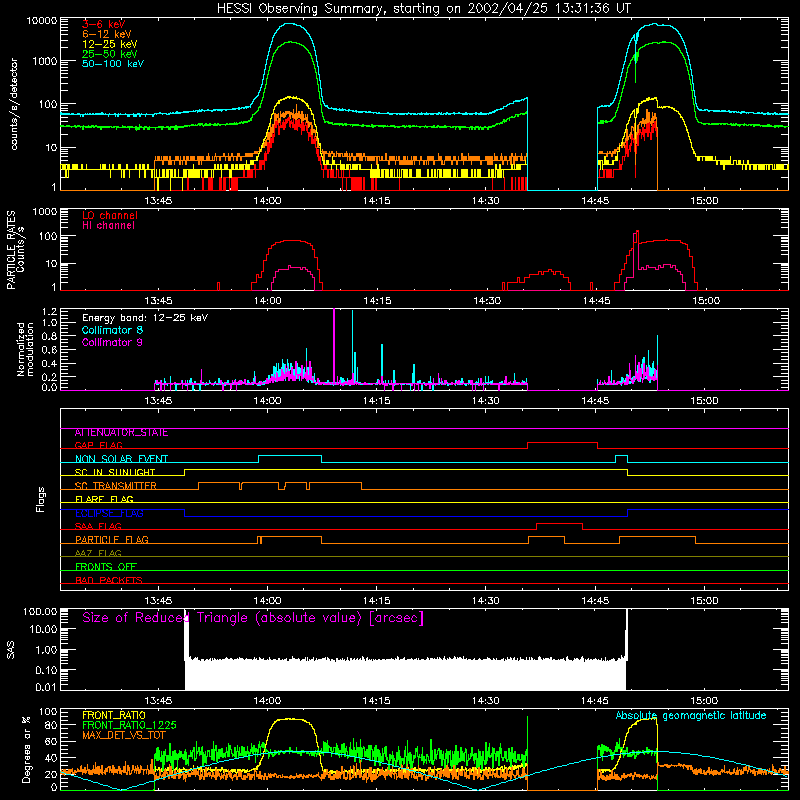Select the SC_TRANSMITTER flag label
The image size is (800, 800).
point(116,486)
